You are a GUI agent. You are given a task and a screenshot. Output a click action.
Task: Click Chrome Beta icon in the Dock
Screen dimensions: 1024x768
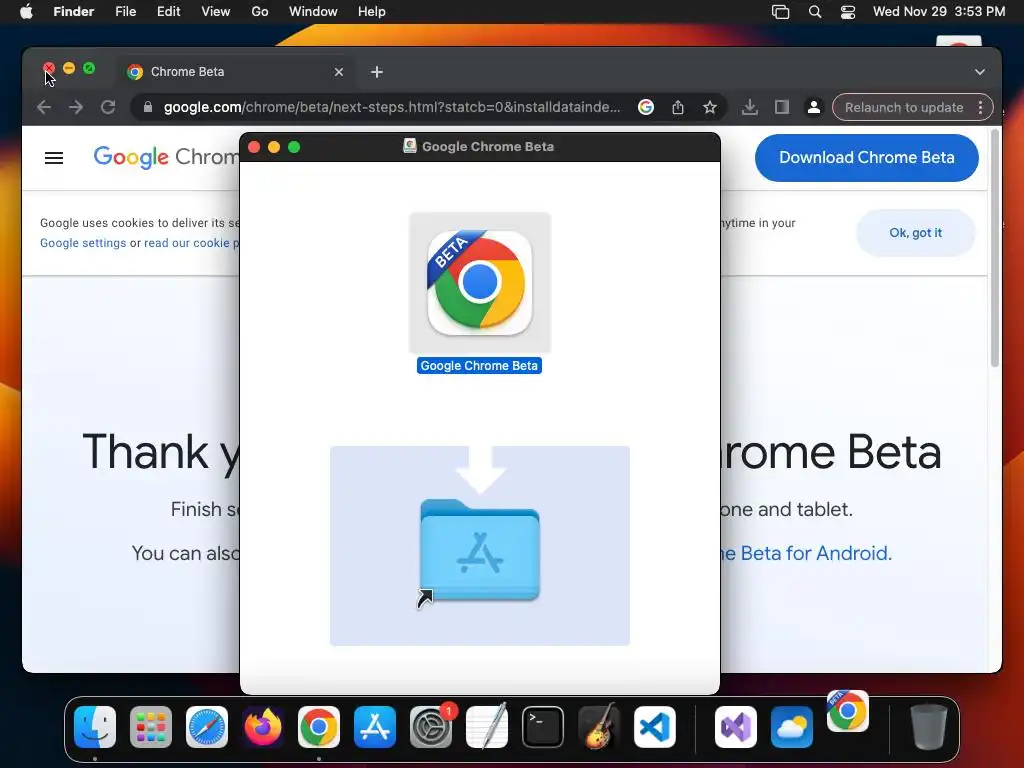[848, 711]
